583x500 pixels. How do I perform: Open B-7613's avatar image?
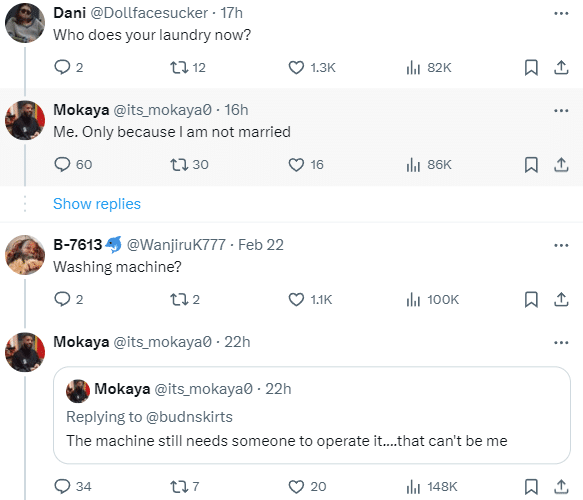tap(25, 255)
